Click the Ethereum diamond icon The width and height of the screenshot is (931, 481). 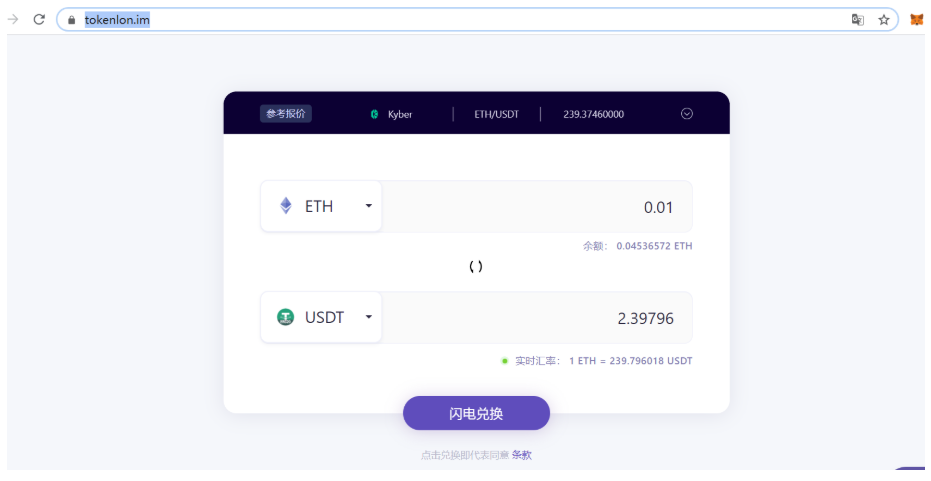(286, 206)
